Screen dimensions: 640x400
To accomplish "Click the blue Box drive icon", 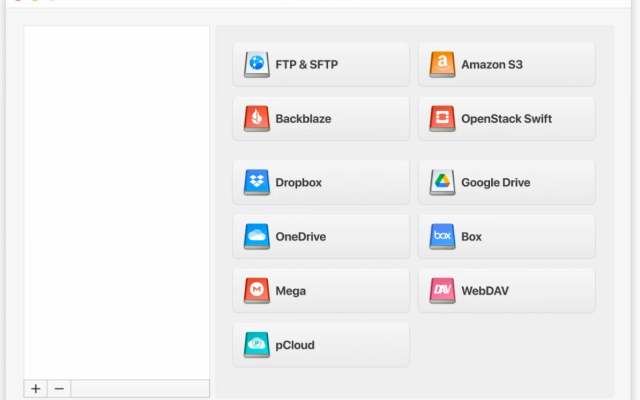I will coord(442,237).
